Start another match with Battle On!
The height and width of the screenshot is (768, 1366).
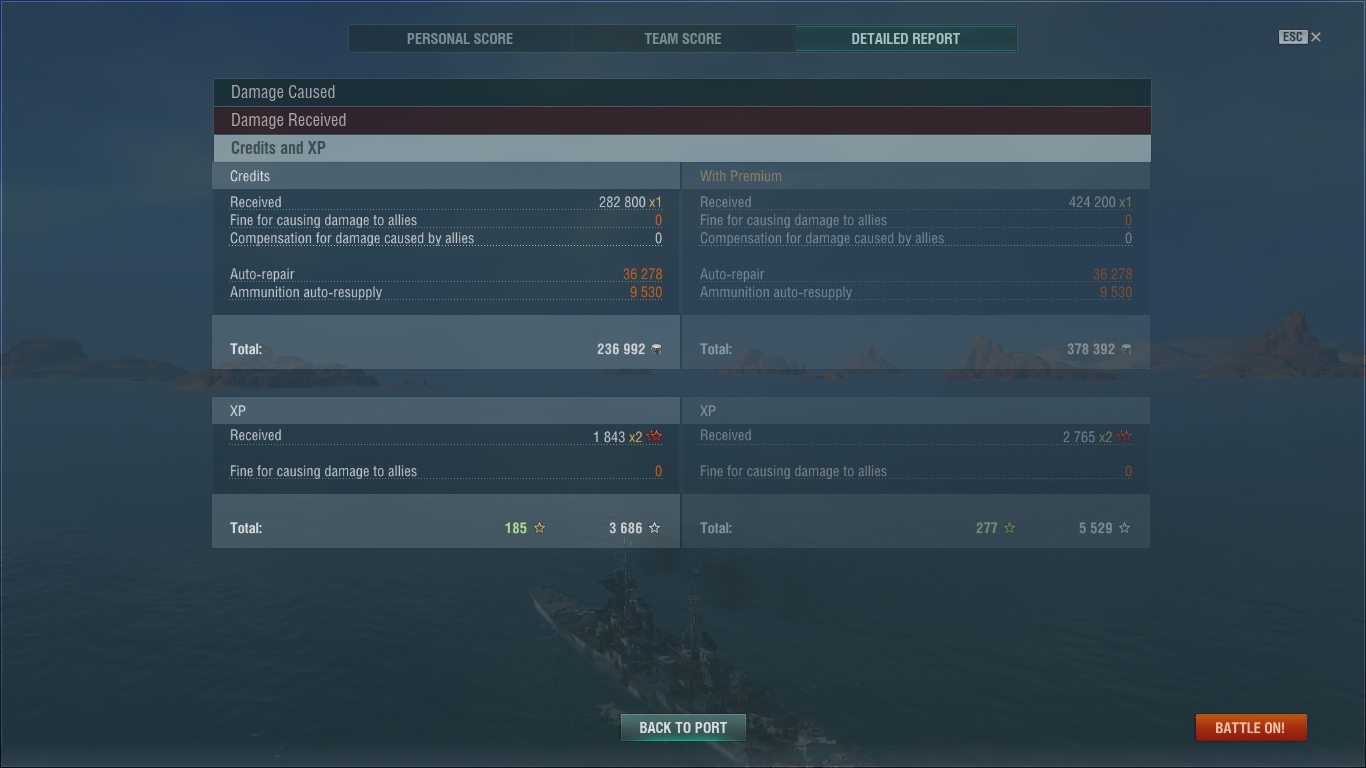pyautogui.click(x=1251, y=727)
